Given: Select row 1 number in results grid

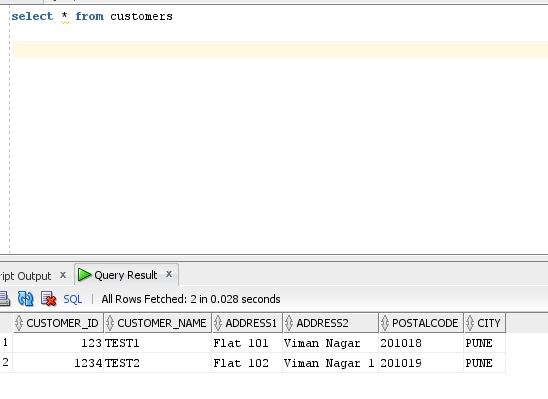Looking at the screenshot, I should 6,342.
